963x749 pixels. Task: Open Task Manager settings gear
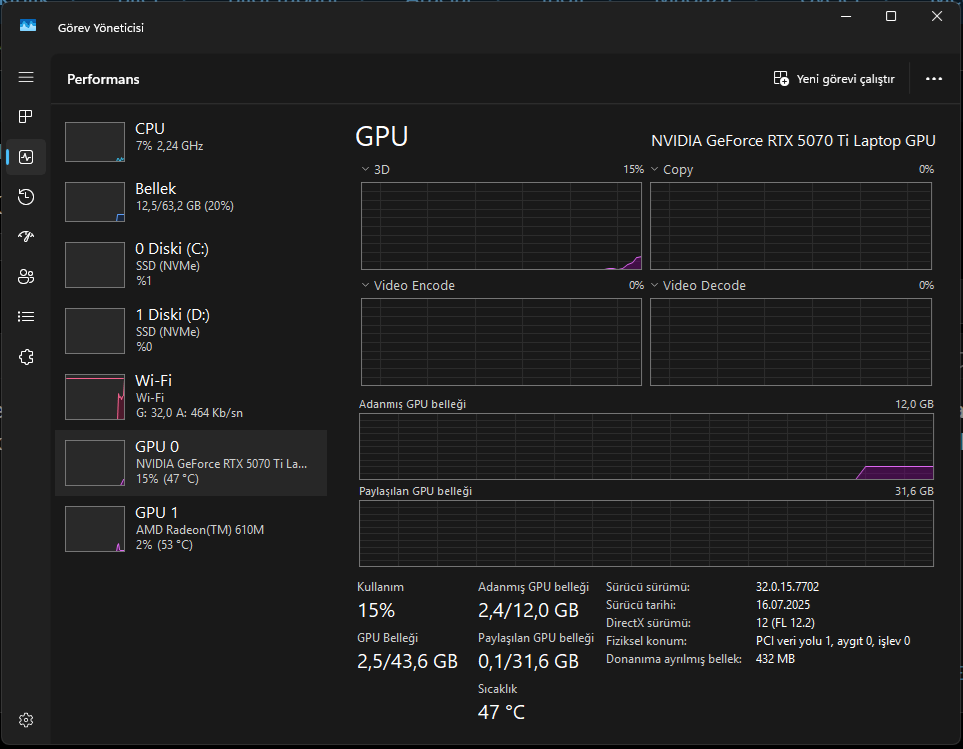pos(26,720)
